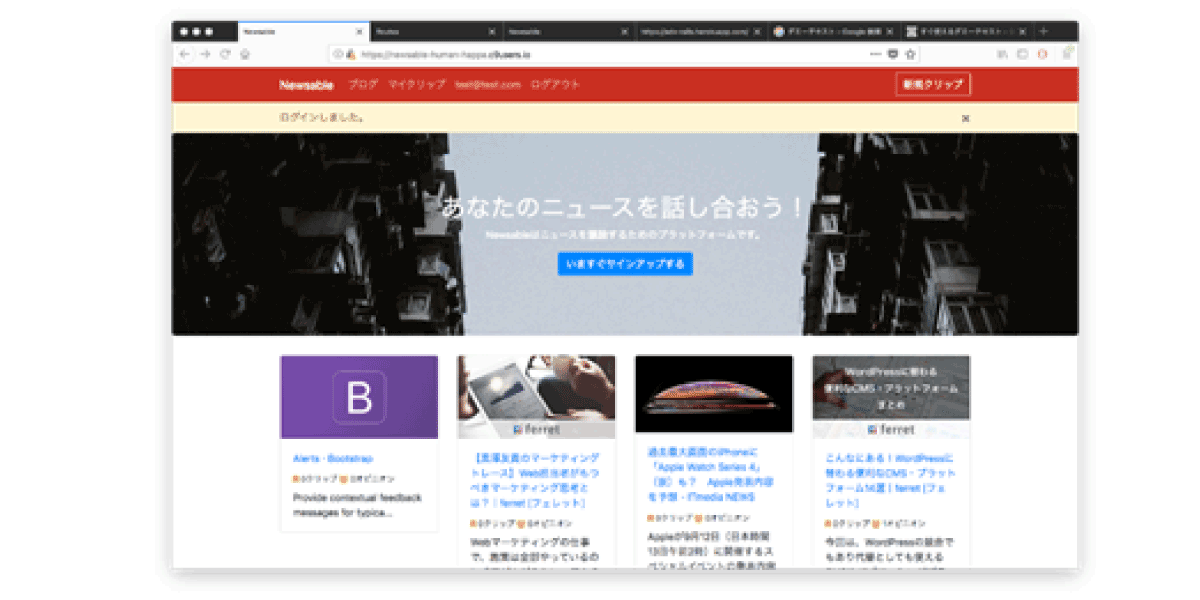Open the page actions ellipsis menu

pos(876,54)
